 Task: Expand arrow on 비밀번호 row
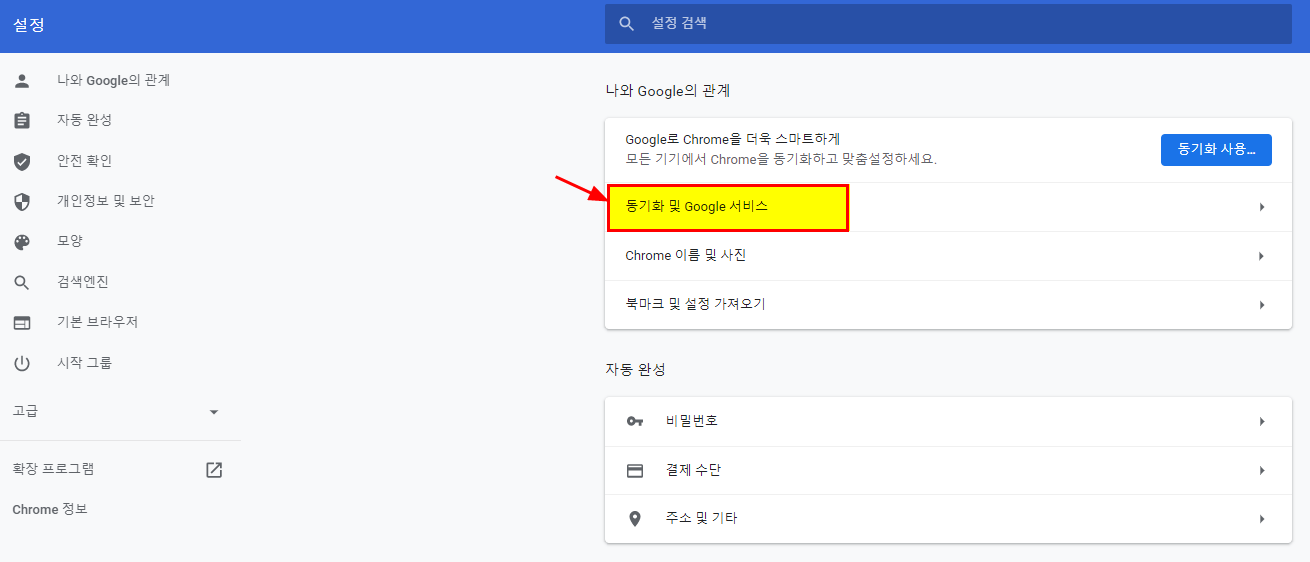[1262, 421]
